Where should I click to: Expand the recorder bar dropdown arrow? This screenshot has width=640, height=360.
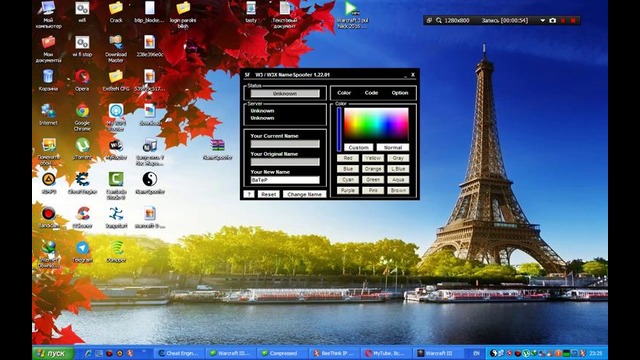coord(542,20)
